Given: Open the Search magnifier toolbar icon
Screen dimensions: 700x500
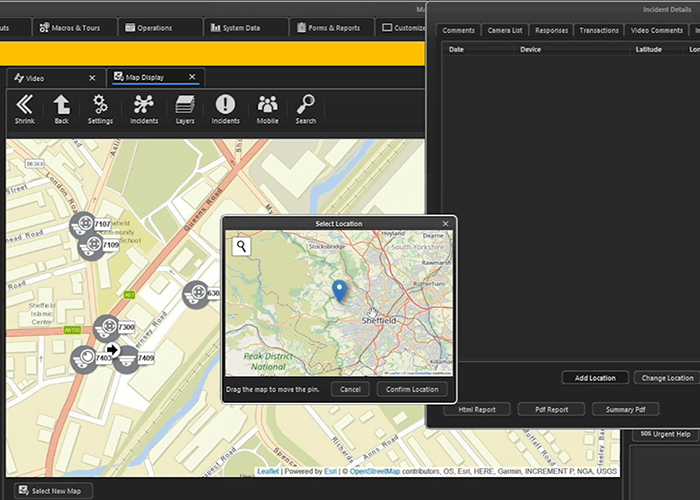Looking at the screenshot, I should point(305,109).
